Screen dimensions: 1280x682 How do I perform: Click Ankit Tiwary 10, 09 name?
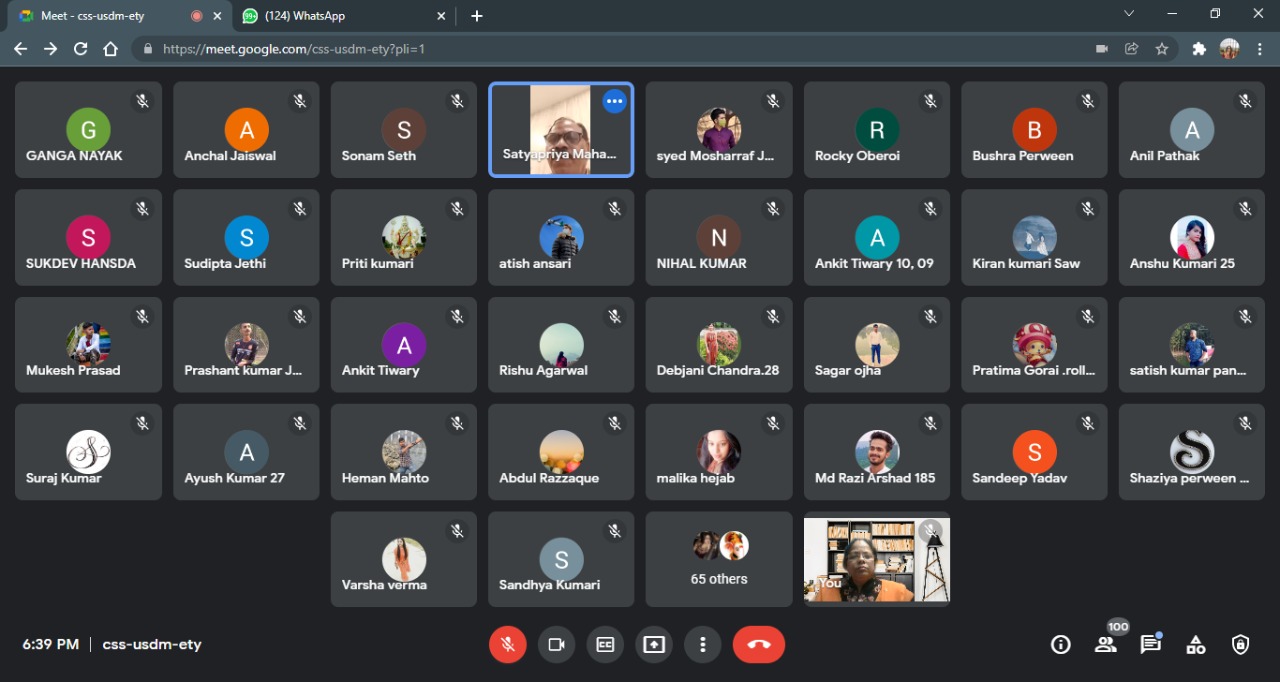point(874,263)
